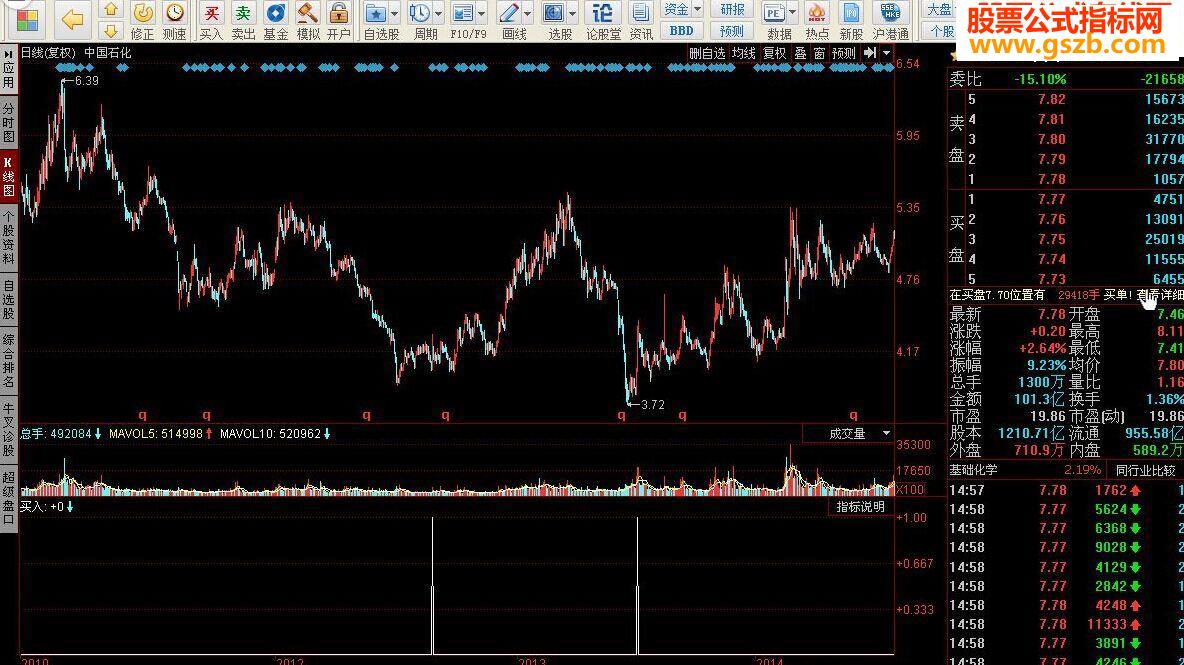Click the 修正 refresh icon
The width and height of the screenshot is (1184, 665).
click(142, 13)
